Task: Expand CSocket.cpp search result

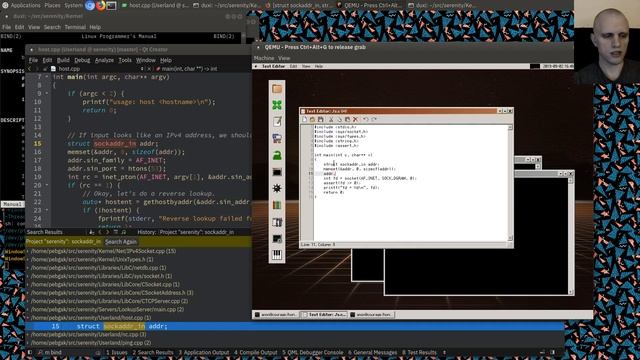Action: (x=28, y=284)
